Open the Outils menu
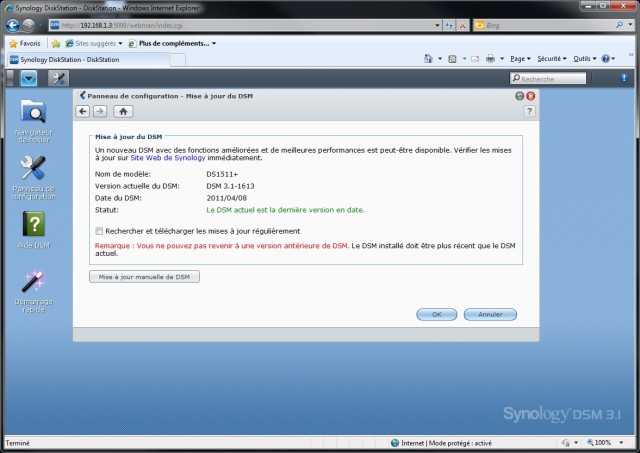 coord(584,59)
